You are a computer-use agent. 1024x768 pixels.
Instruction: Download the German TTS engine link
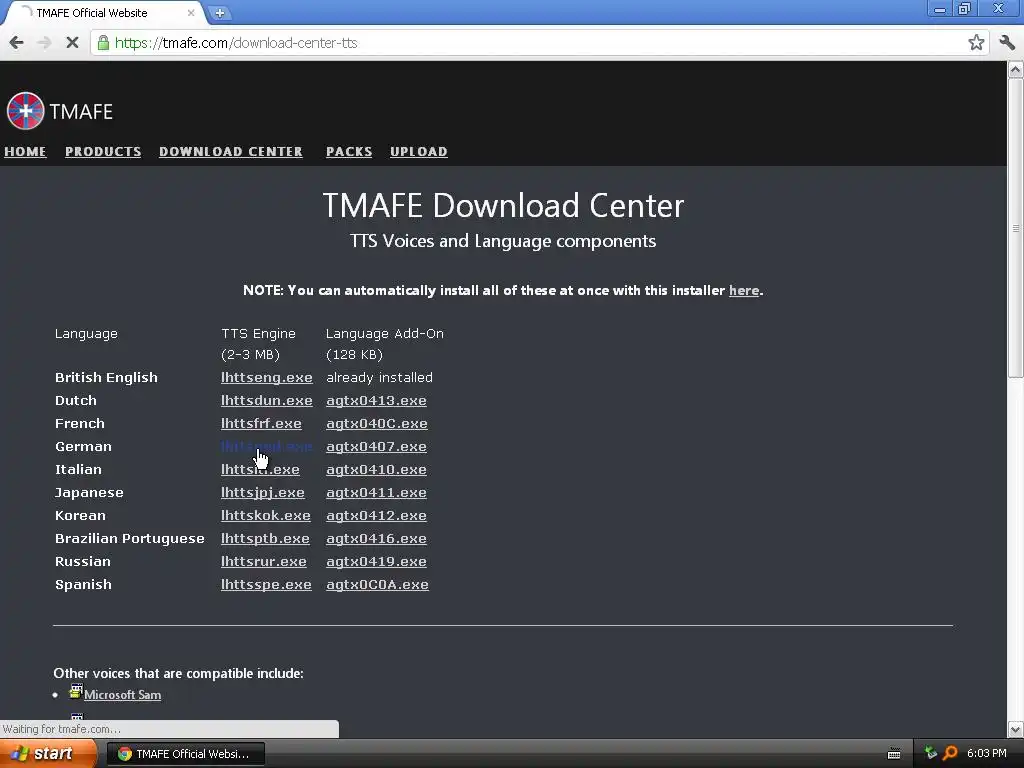(266, 447)
